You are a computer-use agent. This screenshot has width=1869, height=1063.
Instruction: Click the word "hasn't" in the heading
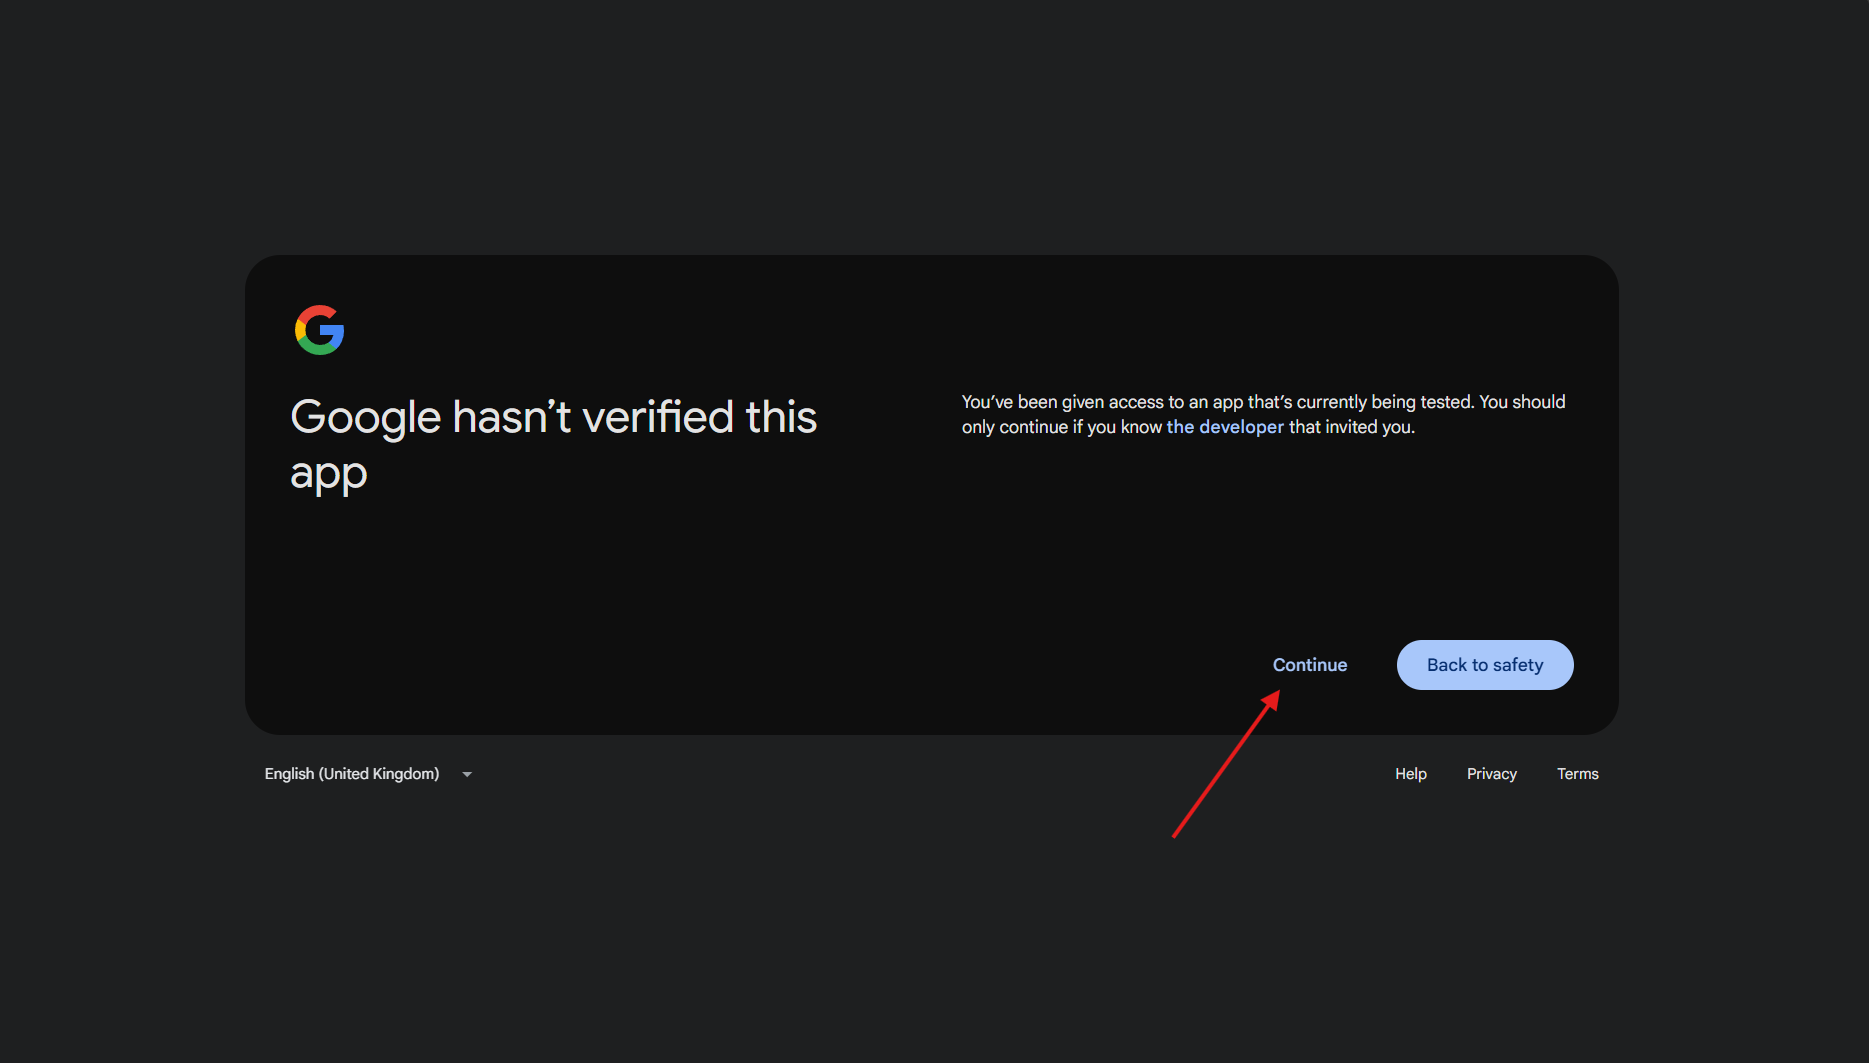(511, 417)
